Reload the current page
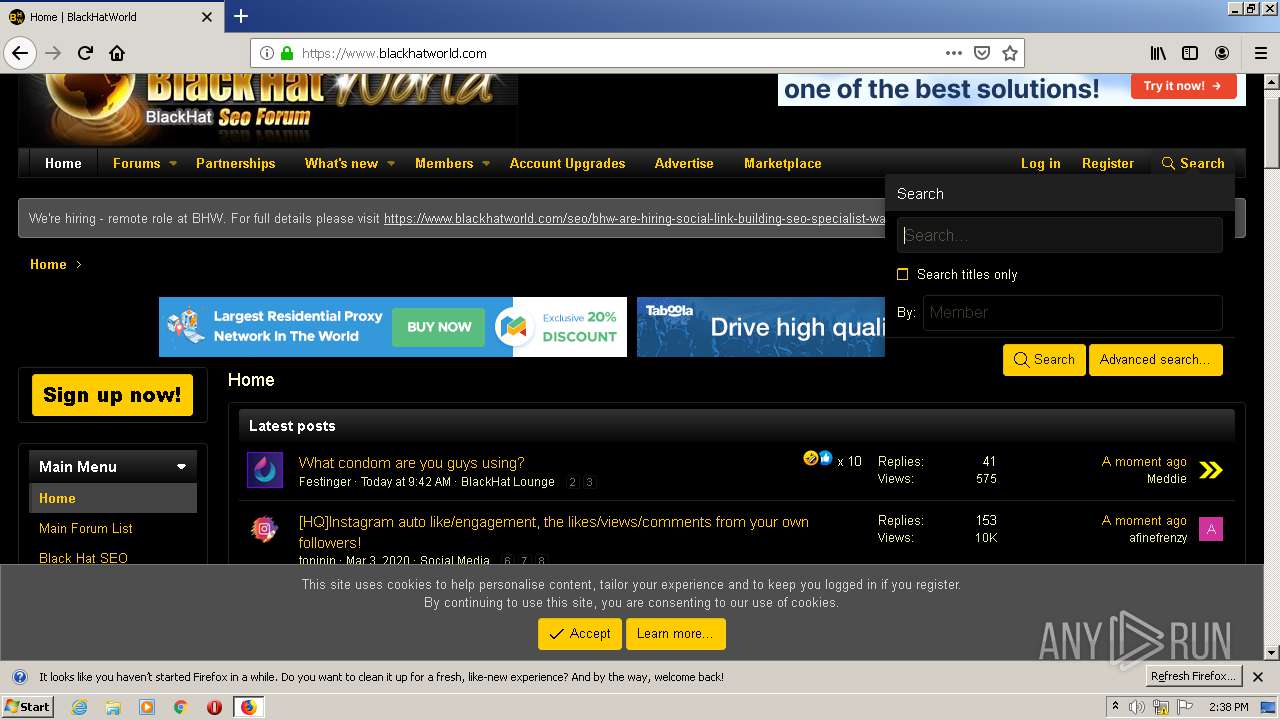 [85, 53]
